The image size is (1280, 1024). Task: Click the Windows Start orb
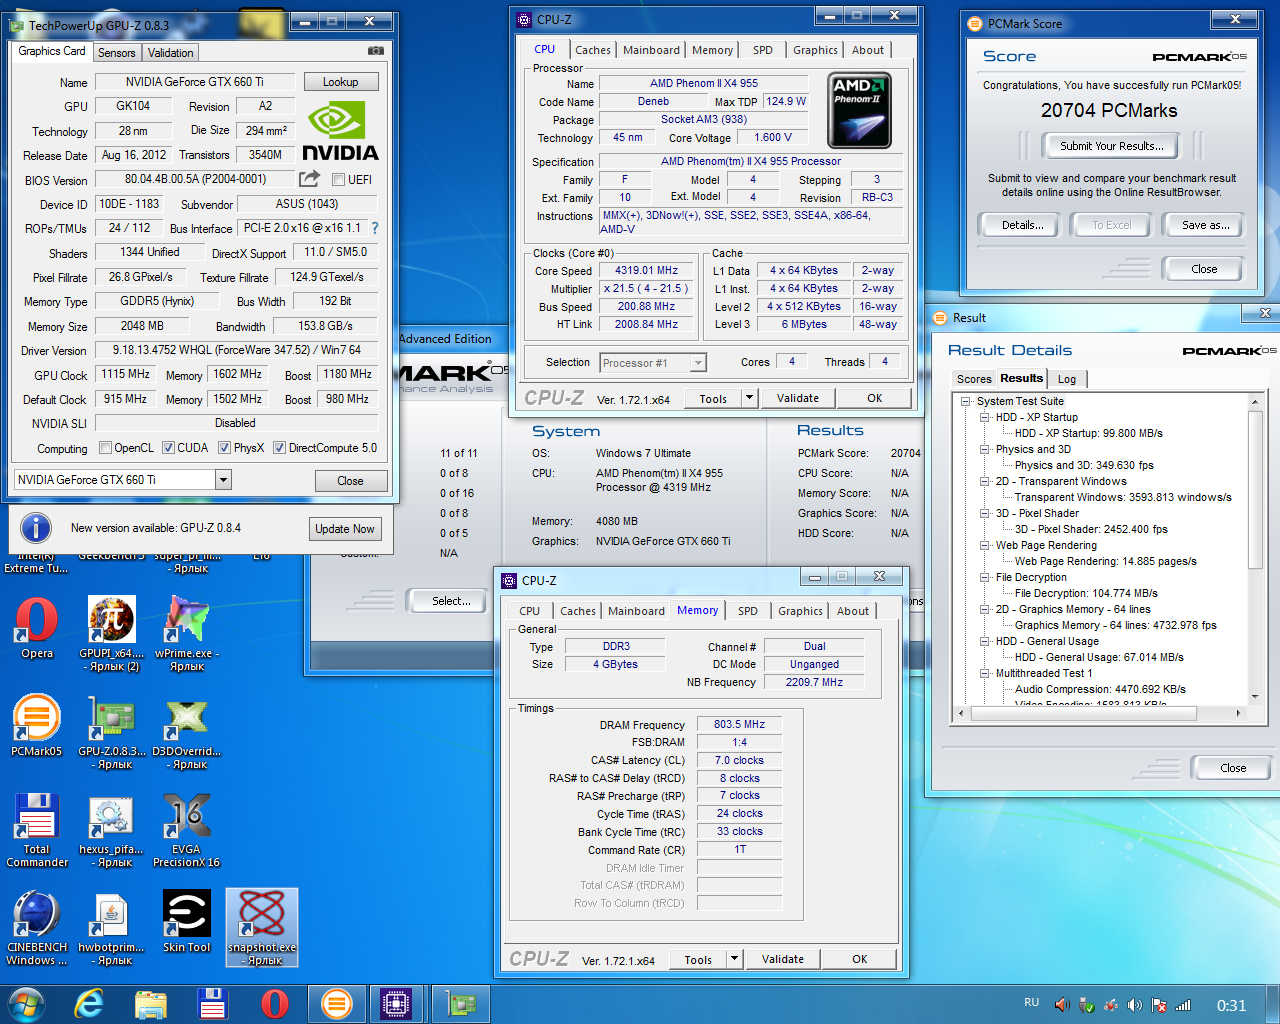(26, 1004)
